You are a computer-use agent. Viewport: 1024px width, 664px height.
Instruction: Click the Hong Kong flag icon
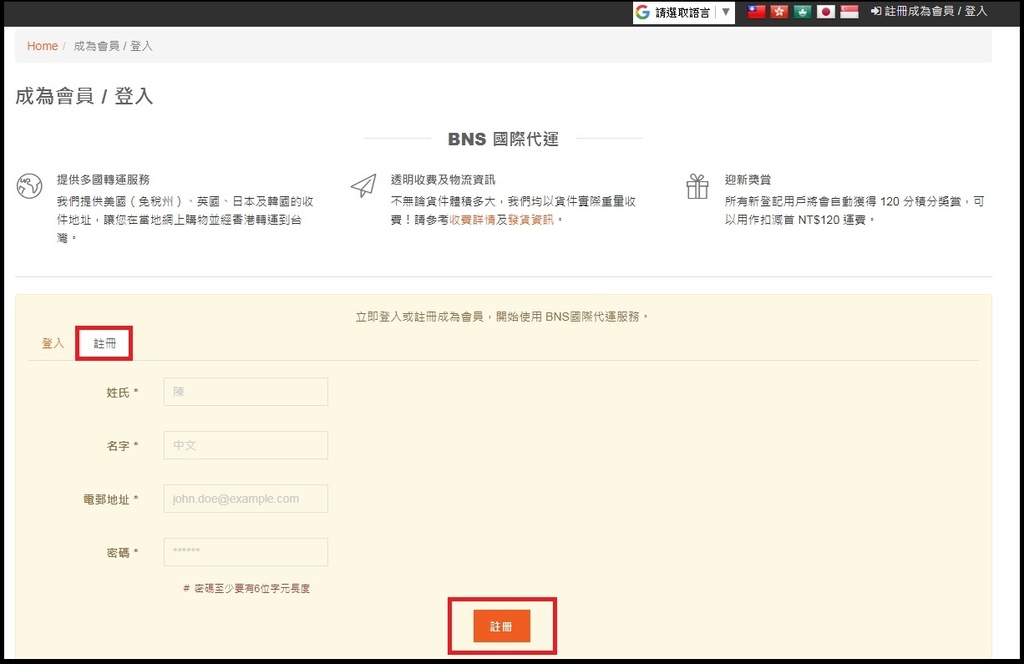point(779,12)
